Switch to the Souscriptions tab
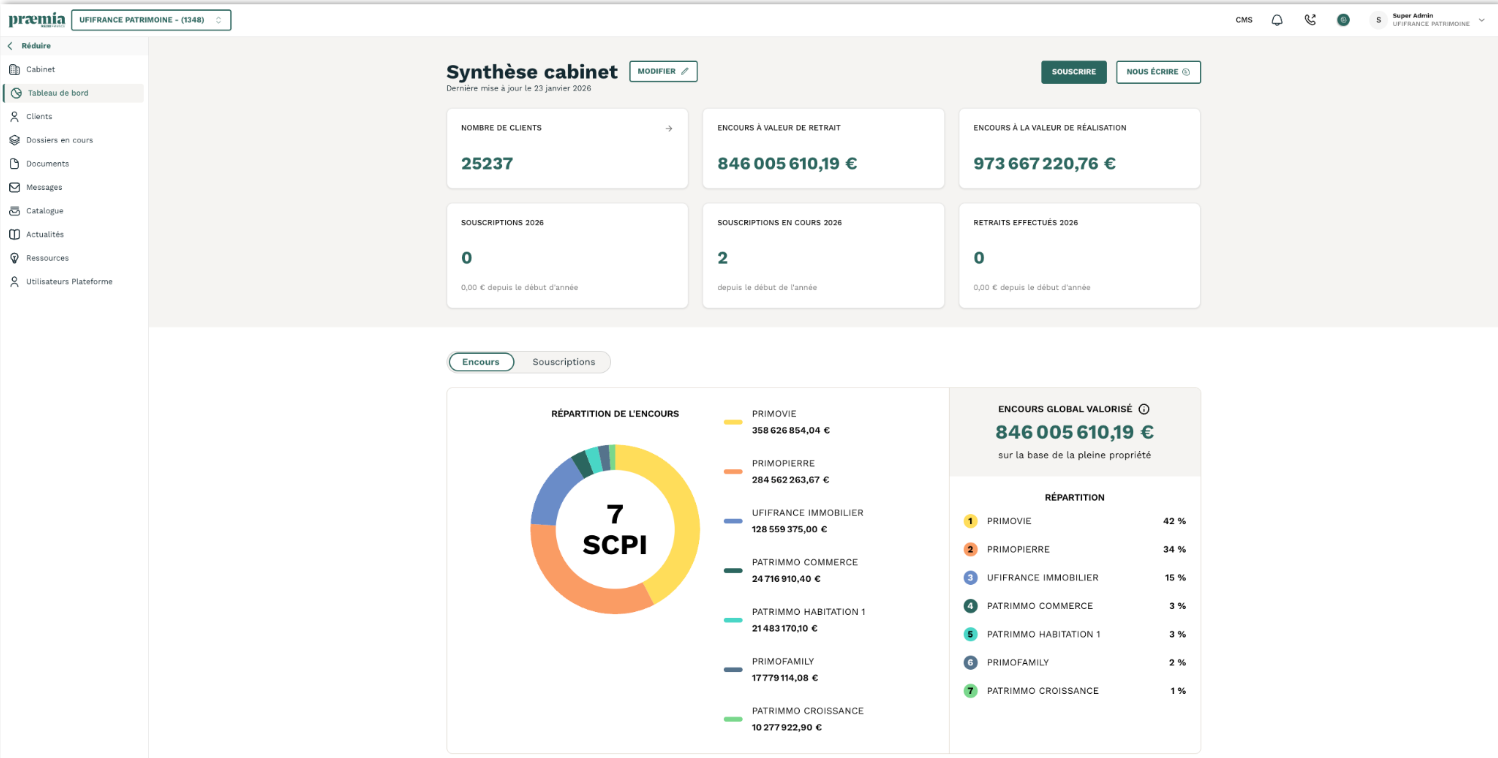The height and width of the screenshot is (758, 1498). [564, 362]
